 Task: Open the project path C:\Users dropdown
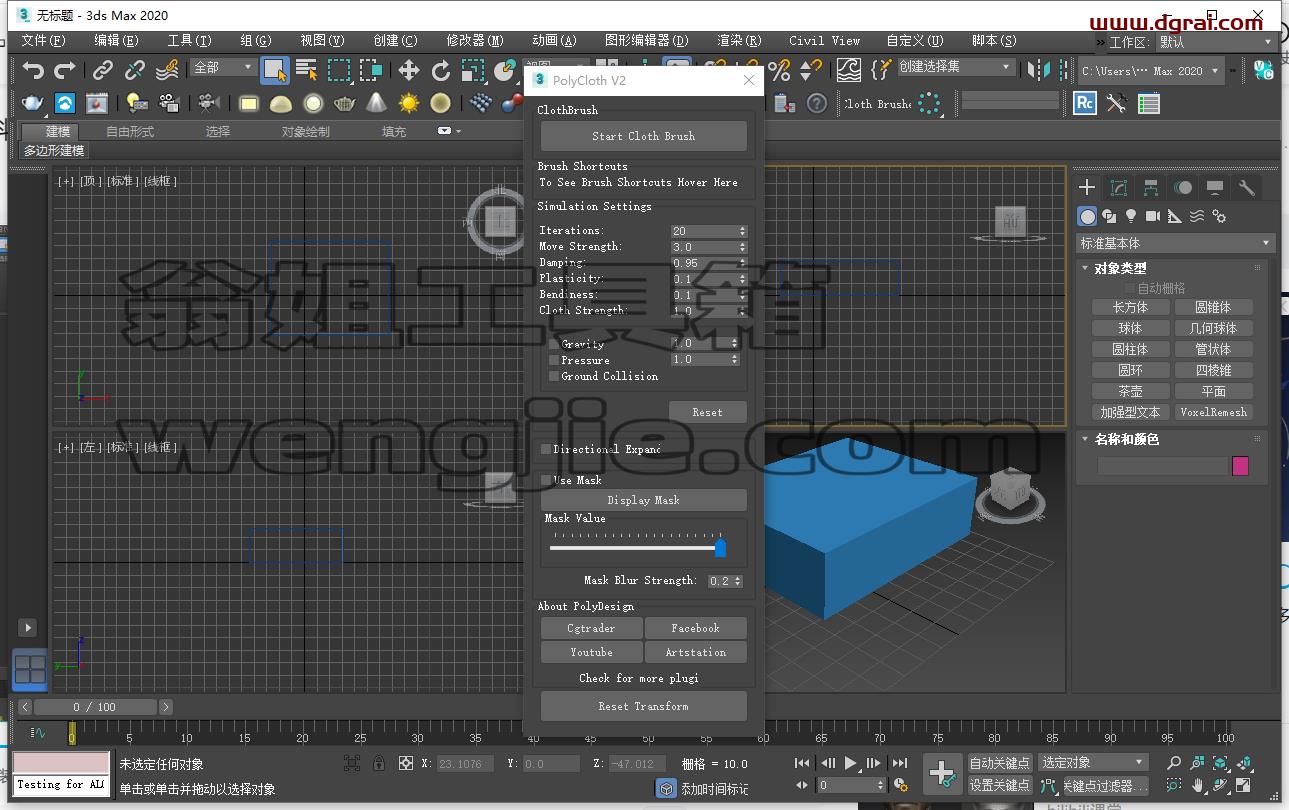(x=1151, y=71)
